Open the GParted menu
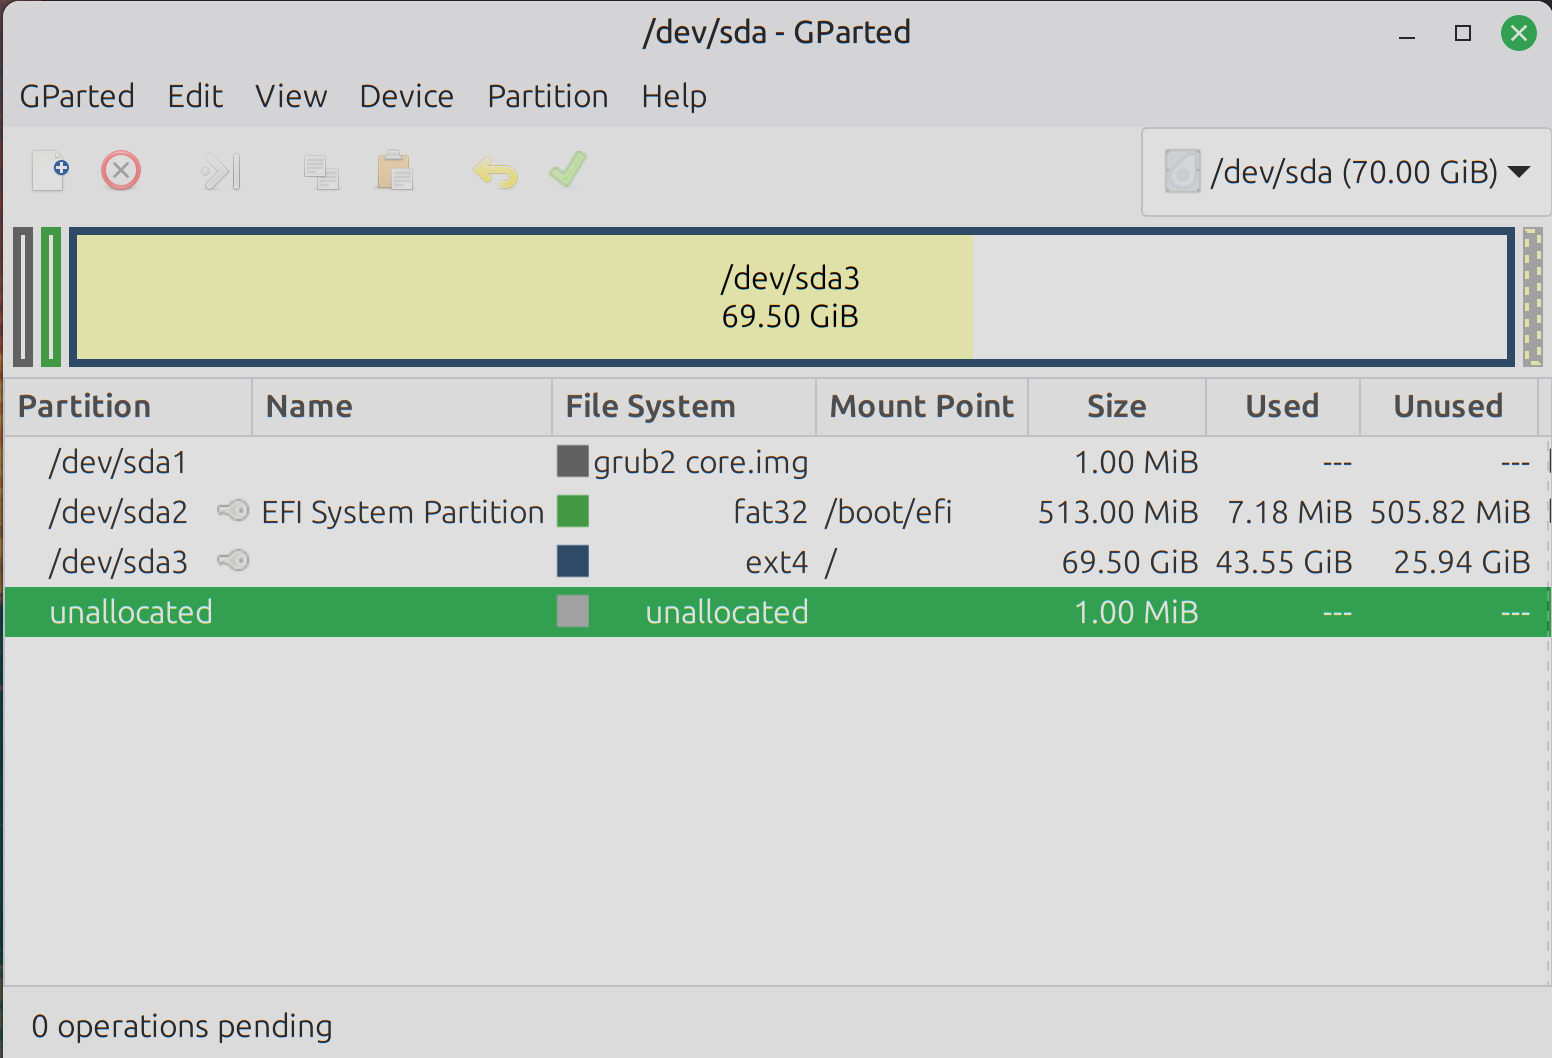 (x=77, y=96)
